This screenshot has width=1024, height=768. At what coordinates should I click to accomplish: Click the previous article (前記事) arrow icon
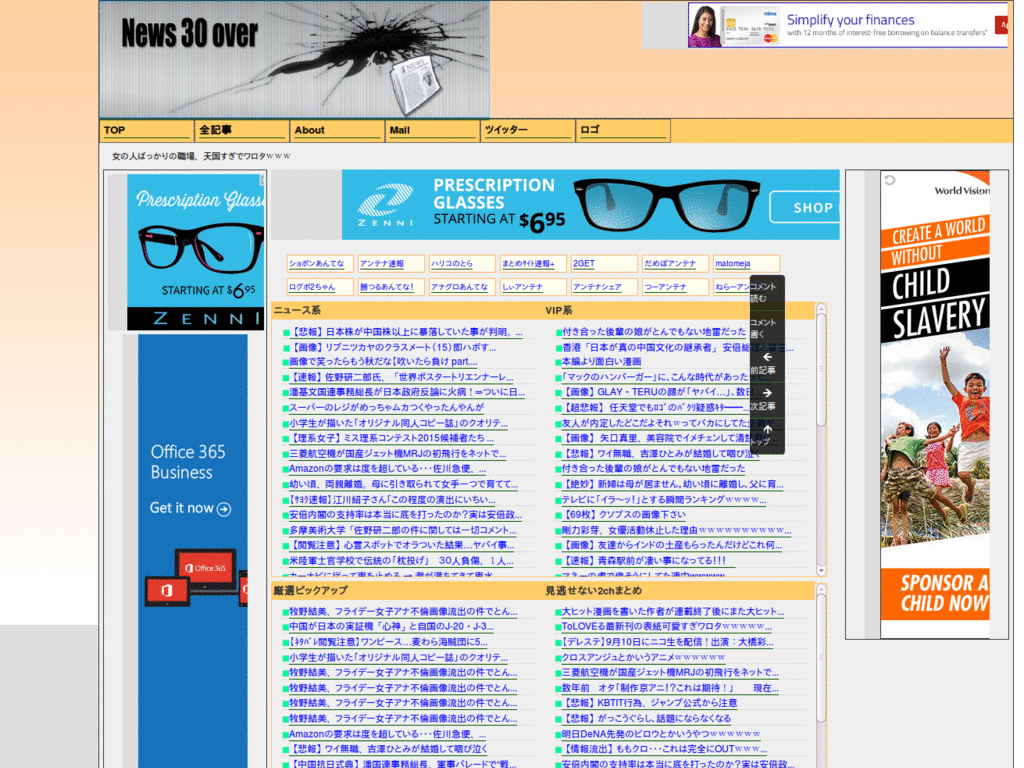click(767, 357)
